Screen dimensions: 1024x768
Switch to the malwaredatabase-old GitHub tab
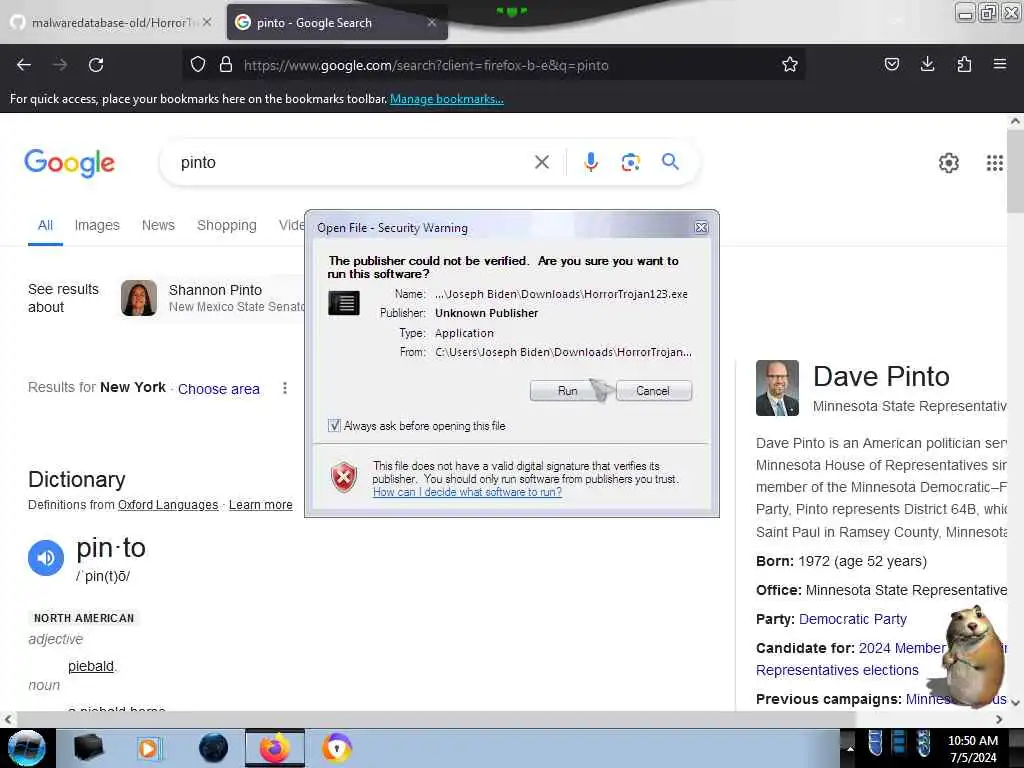coord(111,22)
